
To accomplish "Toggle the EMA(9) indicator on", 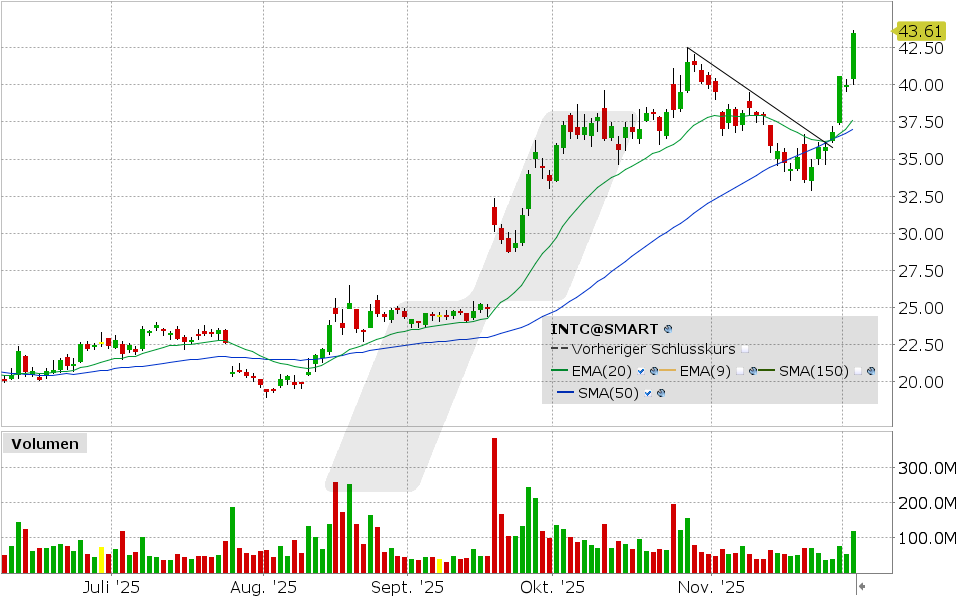I will point(740,370).
